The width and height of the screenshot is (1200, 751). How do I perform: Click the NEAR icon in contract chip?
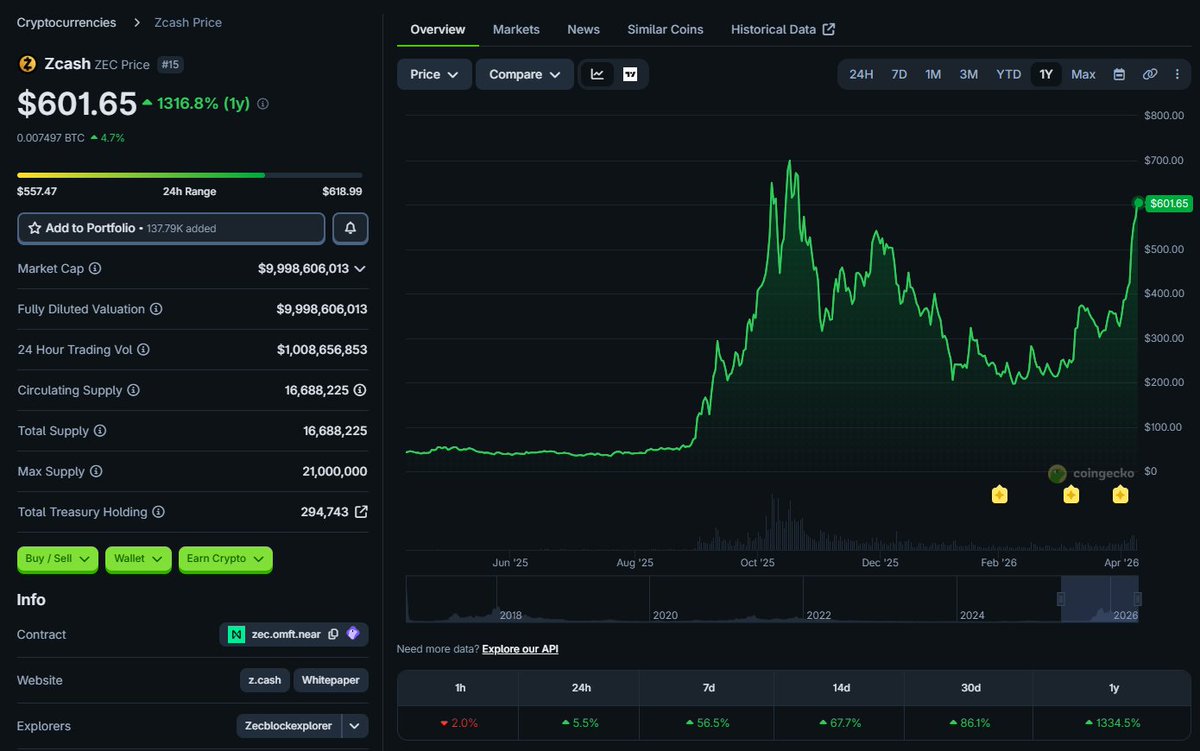(x=236, y=634)
